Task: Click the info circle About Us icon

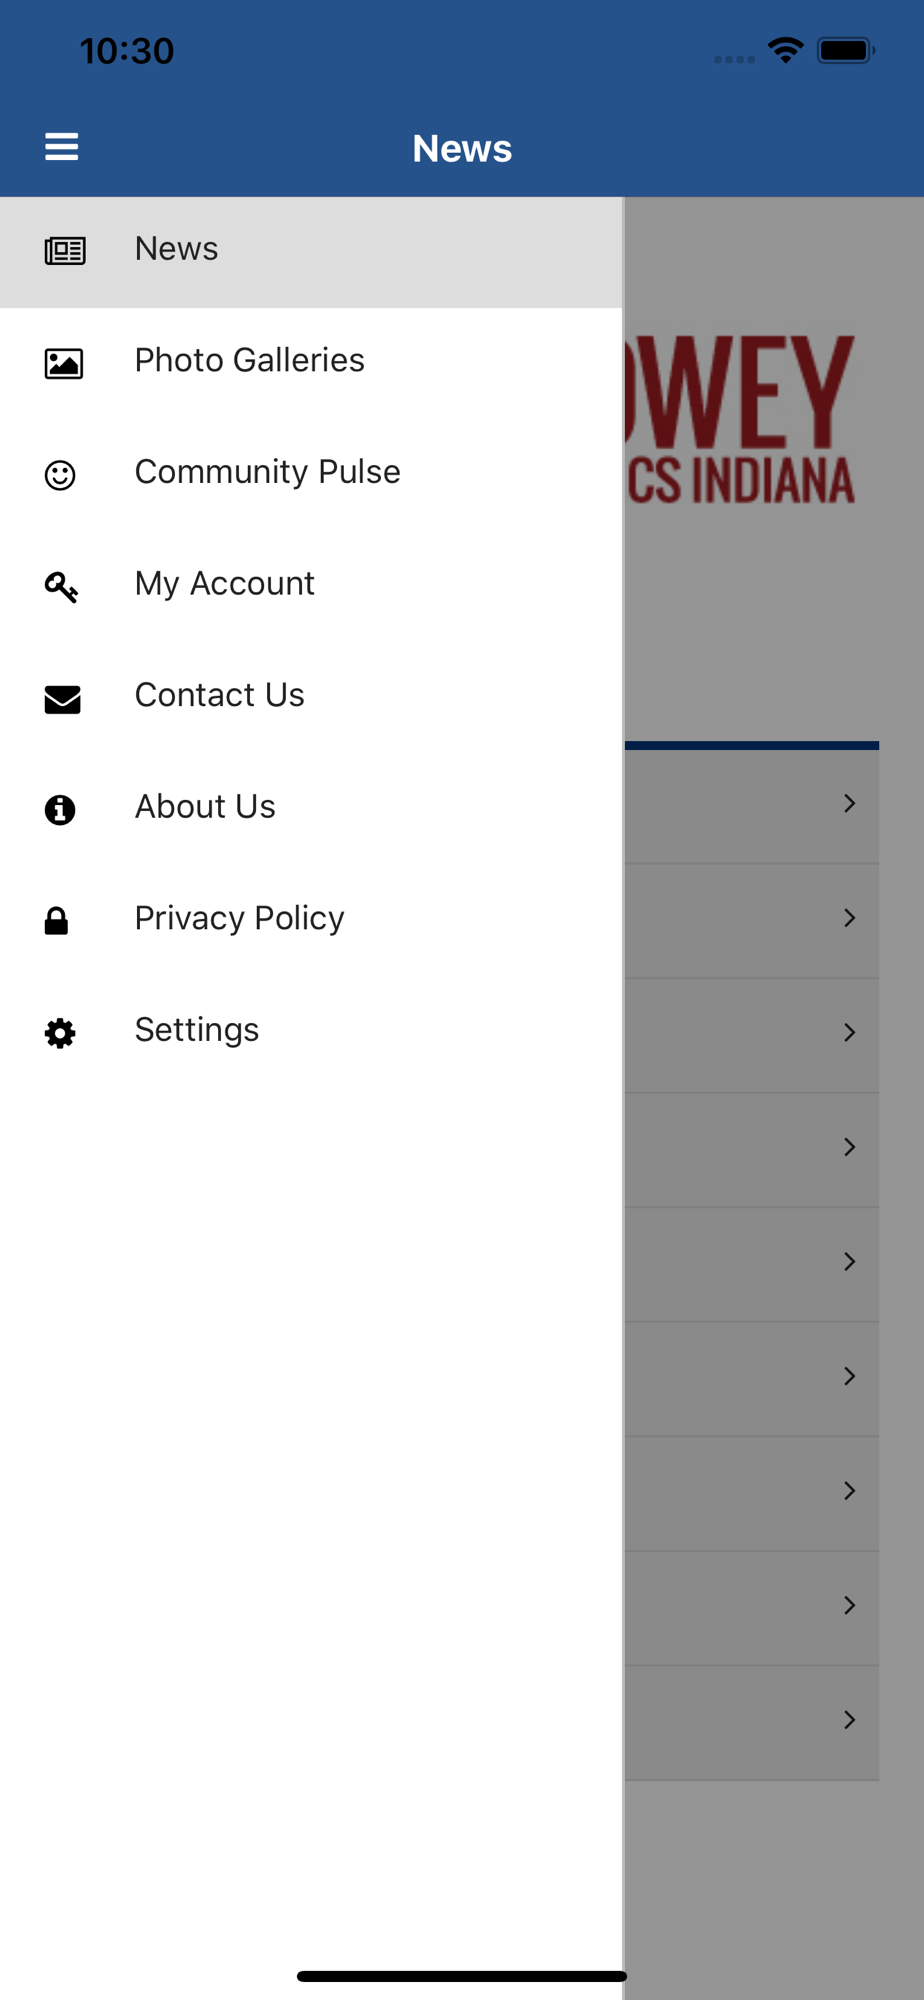Action: click(60, 809)
